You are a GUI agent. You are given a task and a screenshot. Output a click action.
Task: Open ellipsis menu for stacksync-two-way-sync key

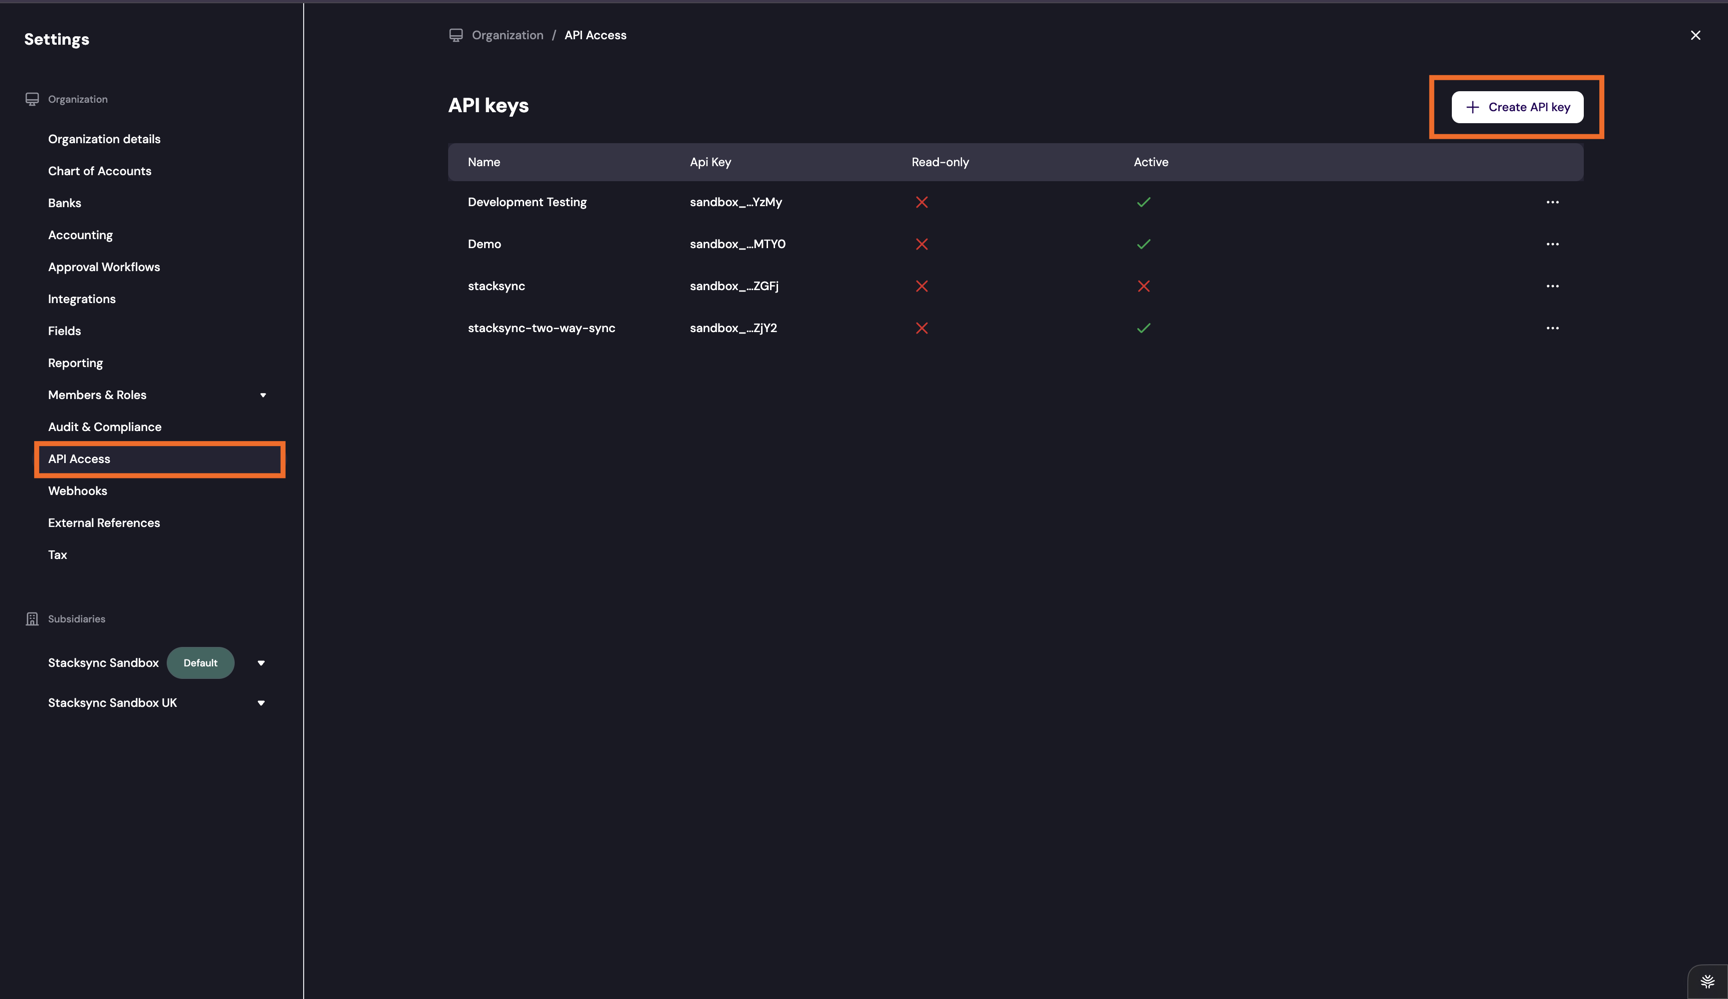(1552, 328)
